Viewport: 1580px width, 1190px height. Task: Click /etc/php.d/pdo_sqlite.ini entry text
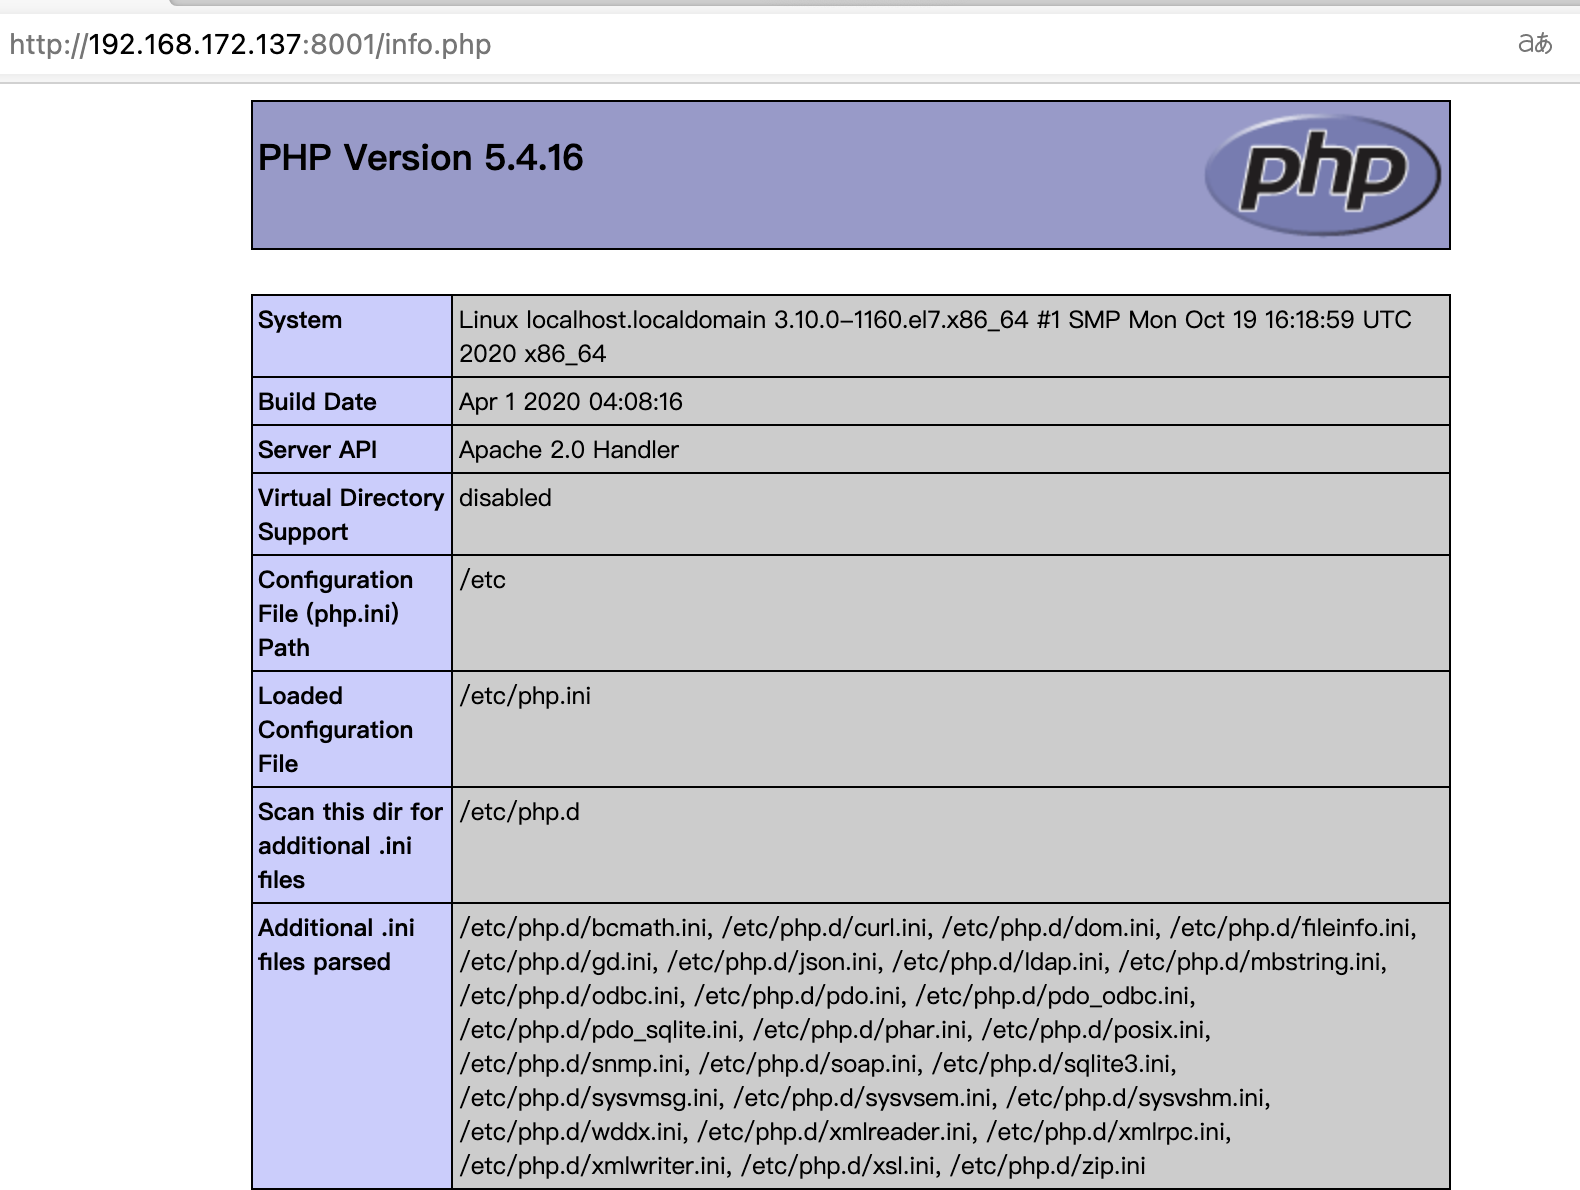[x=598, y=1030]
